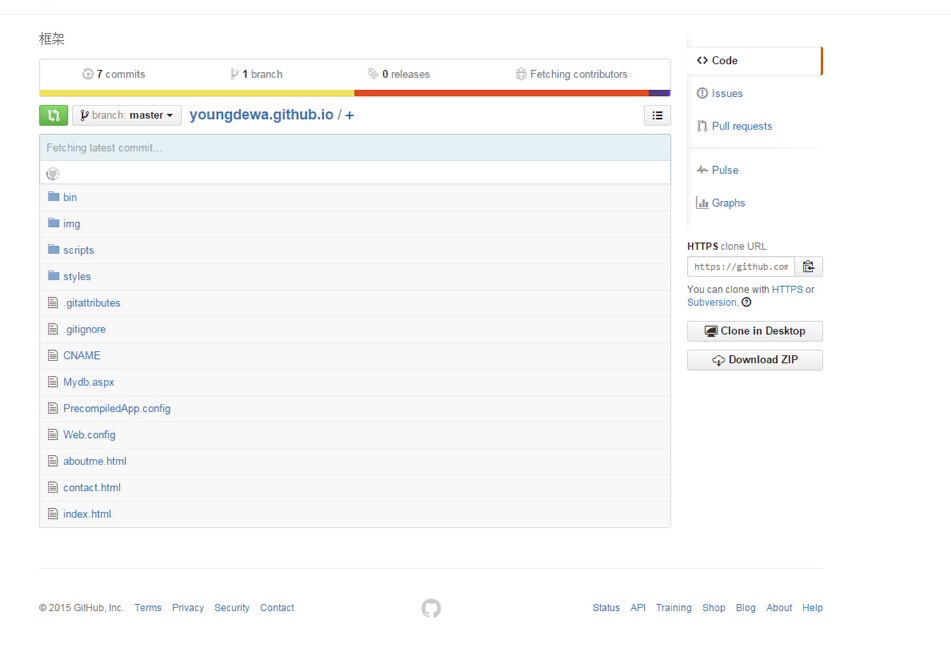Click the file icon beside .gitattributes

(53, 303)
